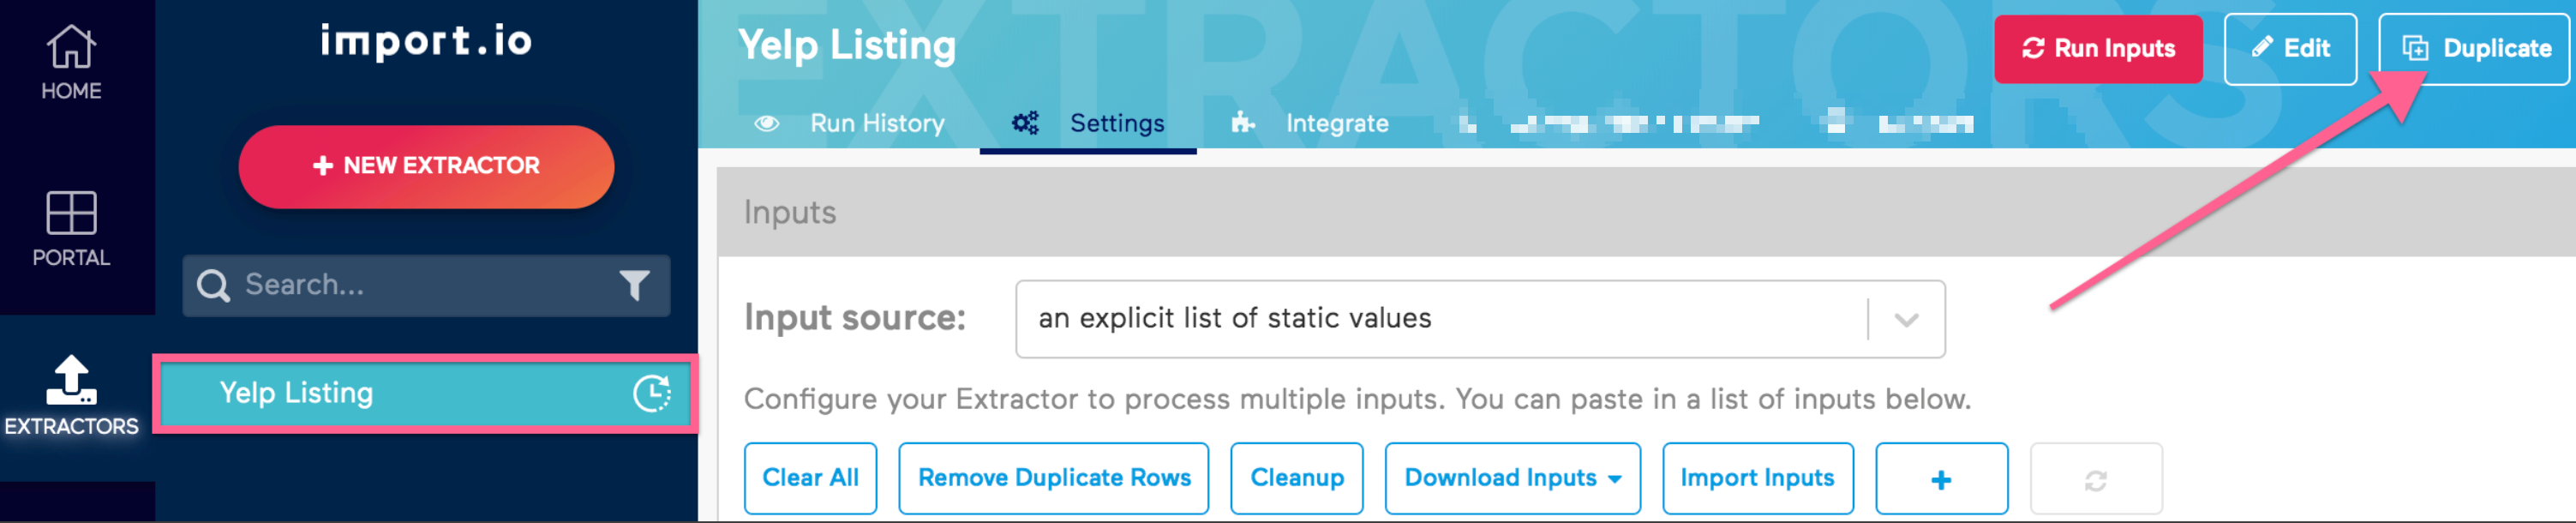2576x523 pixels.
Task: Open the Input source dropdown
Action: pyautogui.click(x=1904, y=318)
